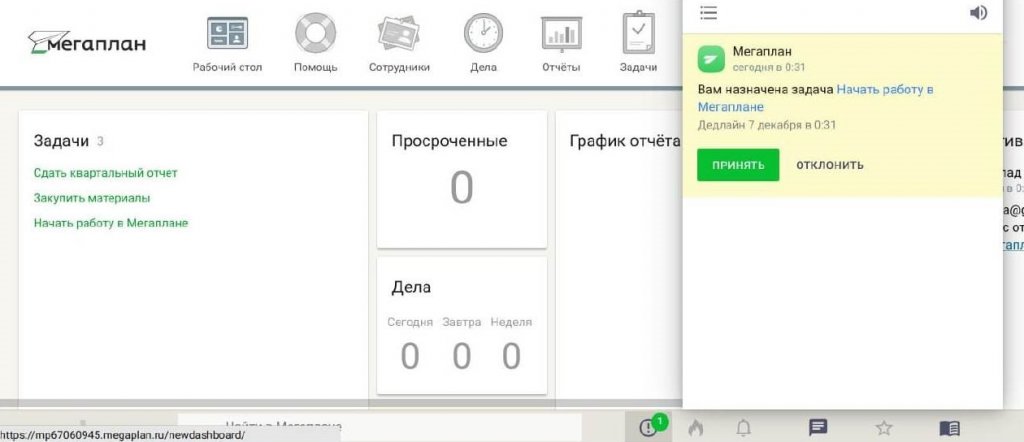Screen dimensions: 1024x442
Task: Open the flame hot items icon
Action: pyautogui.click(x=696, y=428)
